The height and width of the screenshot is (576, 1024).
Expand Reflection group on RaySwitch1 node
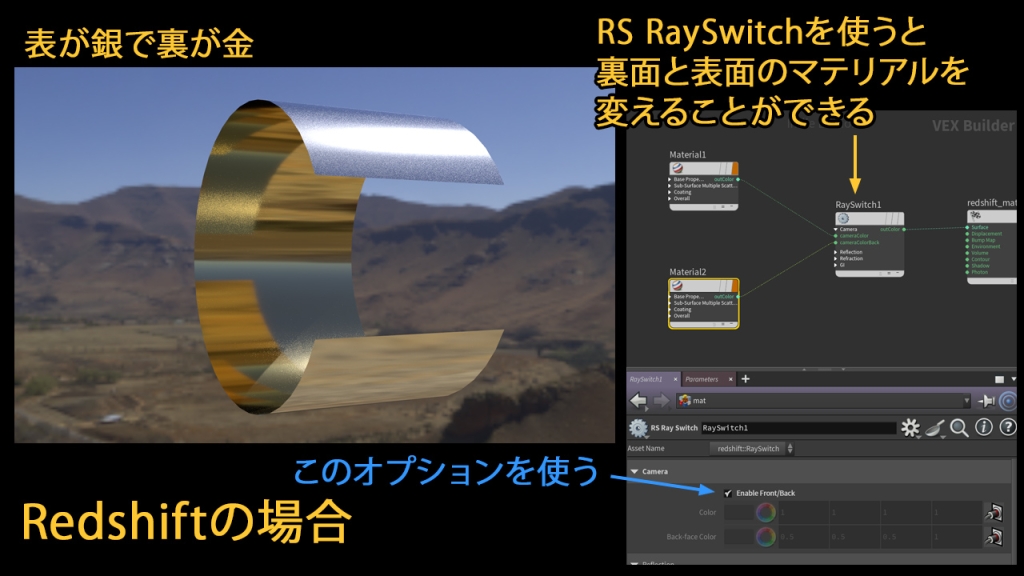coord(837,252)
